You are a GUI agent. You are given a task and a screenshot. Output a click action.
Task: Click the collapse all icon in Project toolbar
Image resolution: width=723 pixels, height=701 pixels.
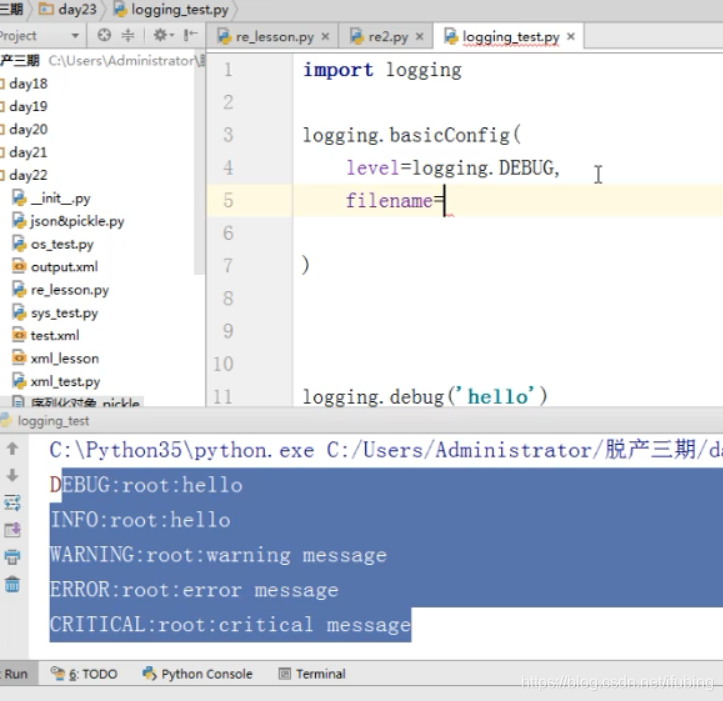(x=128, y=35)
